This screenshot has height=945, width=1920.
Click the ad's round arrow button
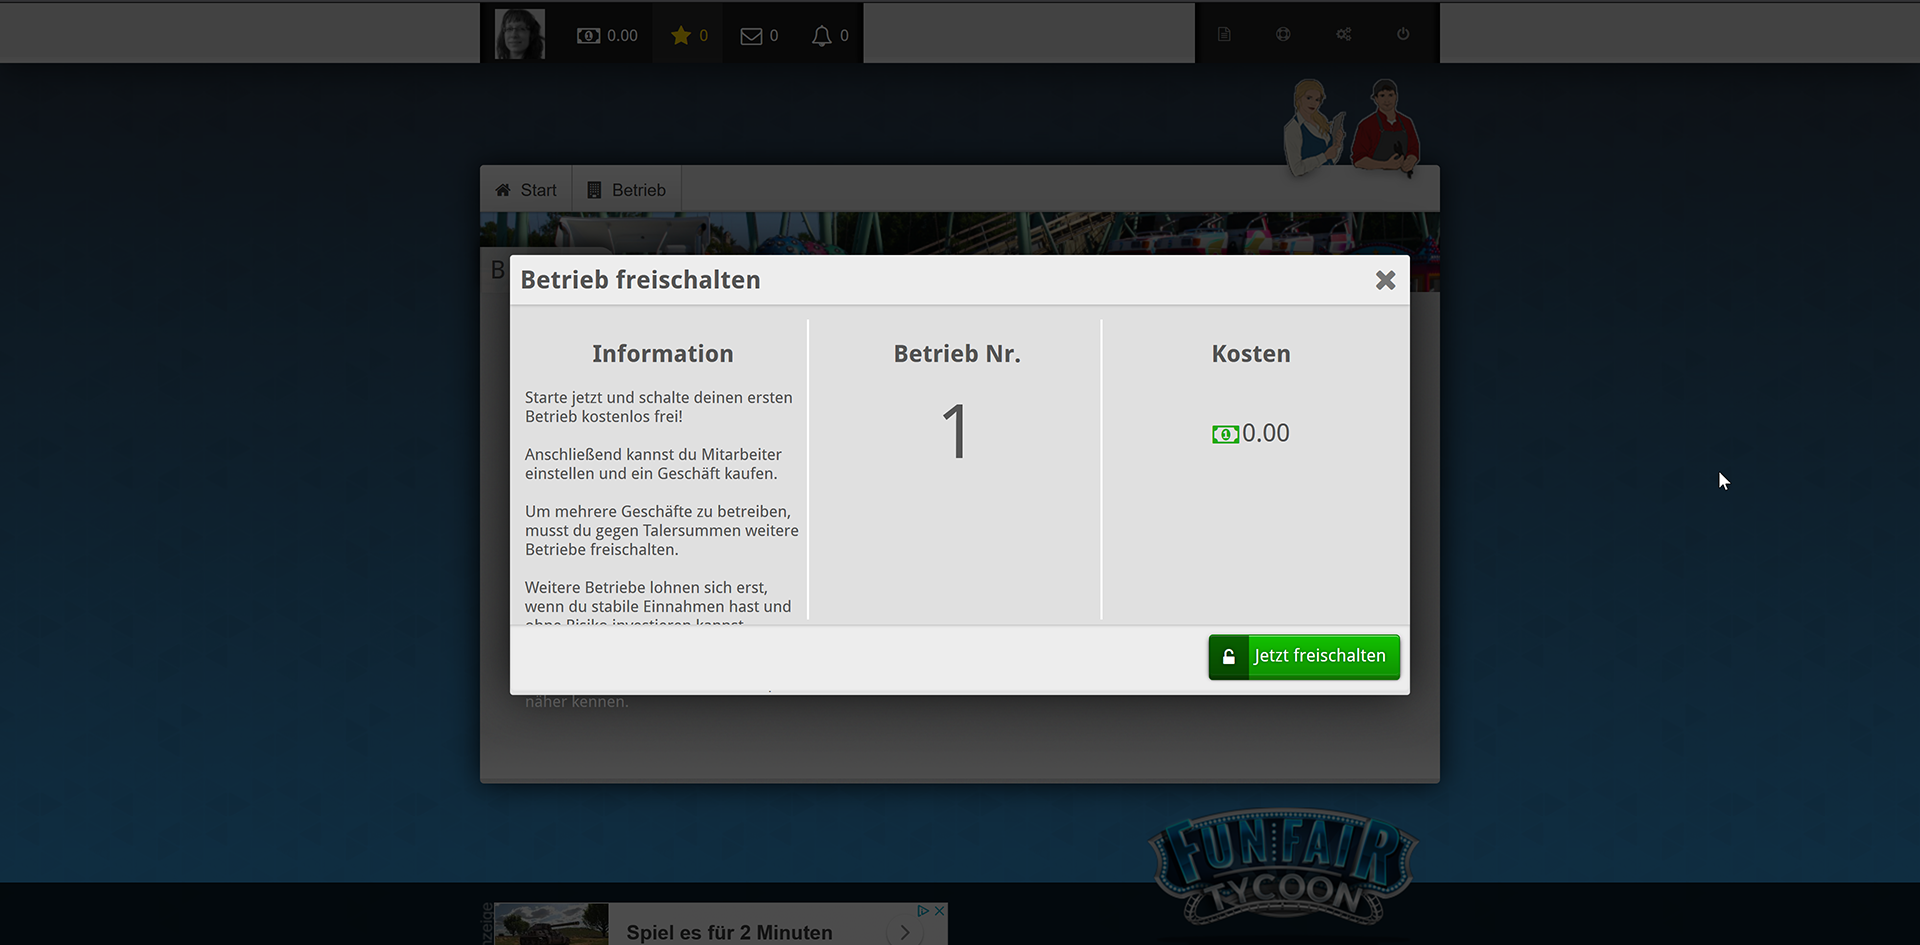[x=905, y=932]
